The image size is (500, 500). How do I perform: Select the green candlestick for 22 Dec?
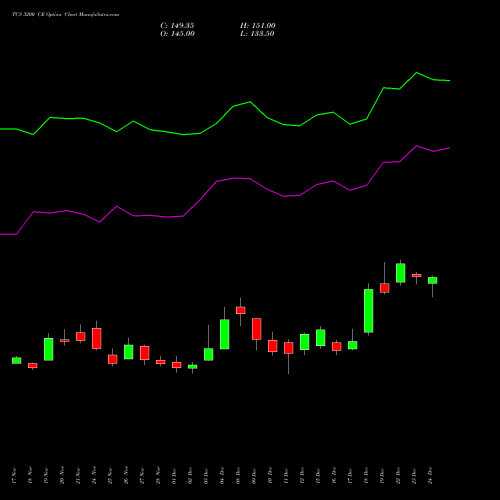[401, 273]
